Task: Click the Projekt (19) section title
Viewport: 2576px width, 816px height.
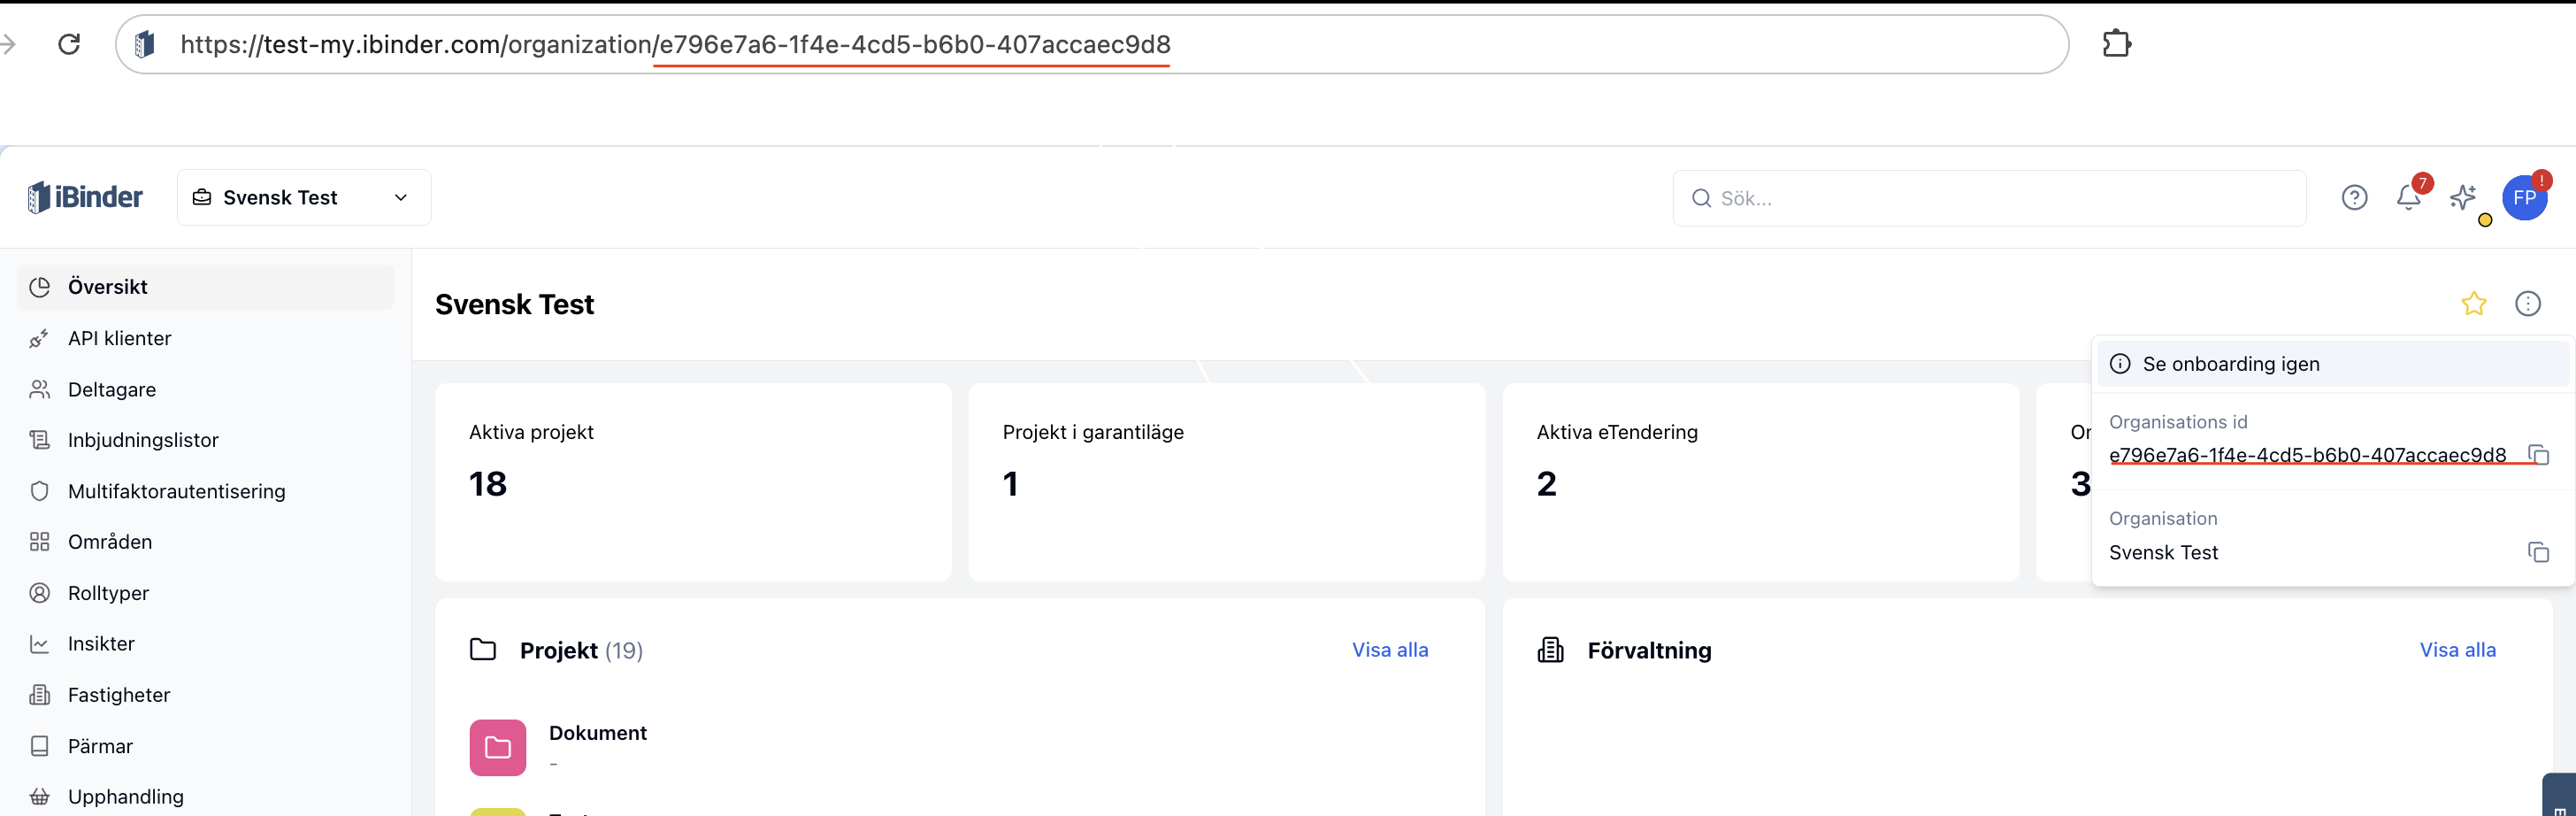Action: point(581,651)
